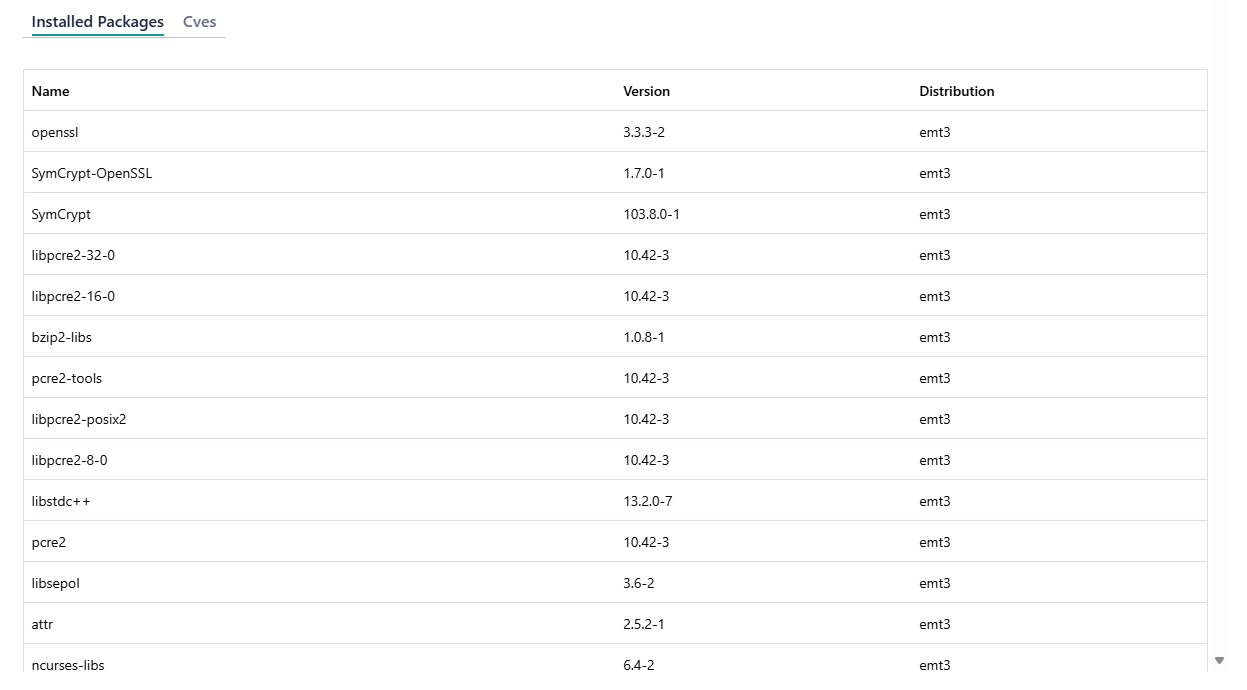The height and width of the screenshot is (690, 1247).
Task: Select the openssl package row
Action: (x=55, y=132)
